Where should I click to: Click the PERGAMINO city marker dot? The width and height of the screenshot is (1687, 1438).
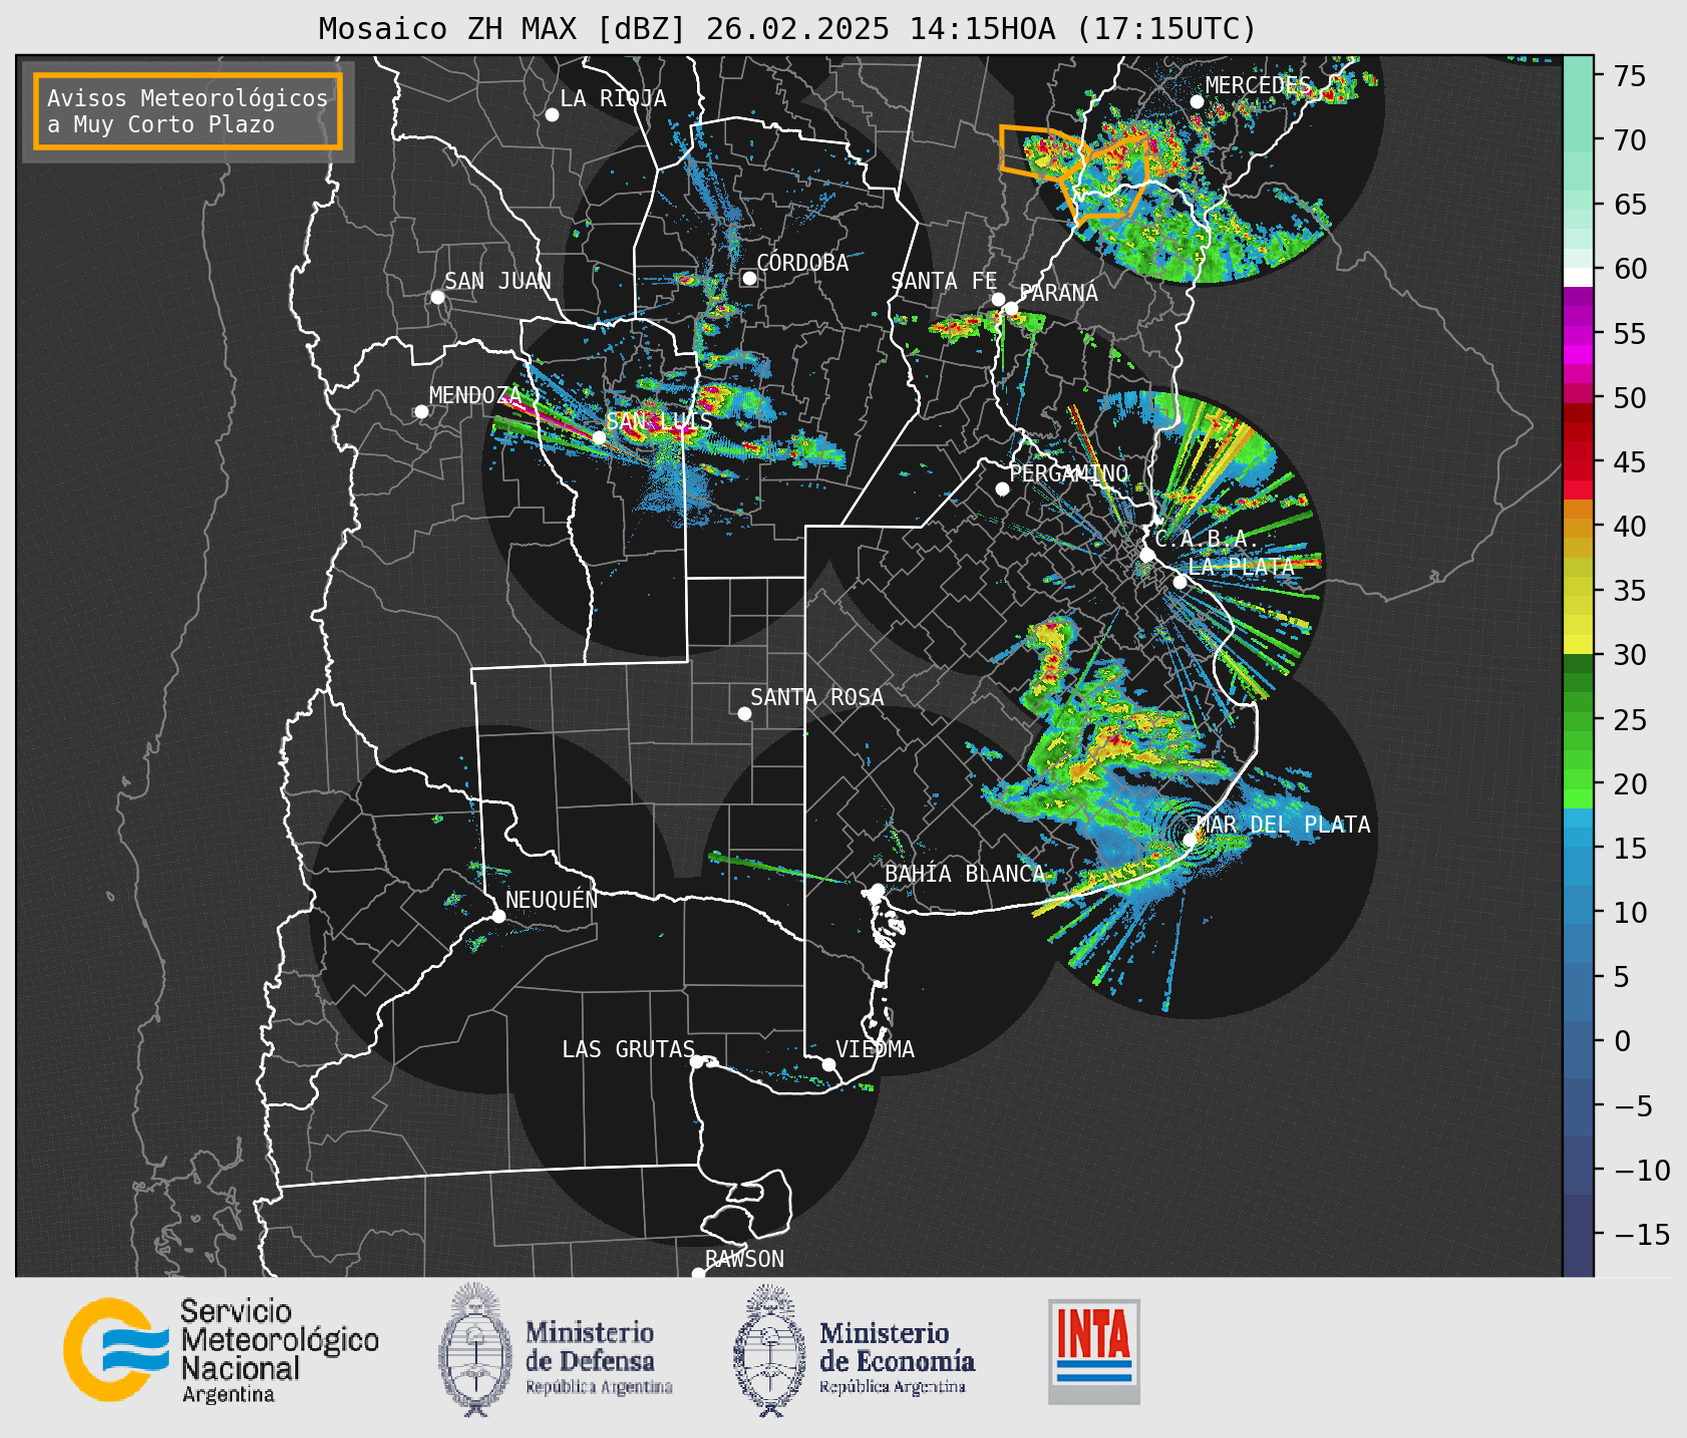point(1002,489)
